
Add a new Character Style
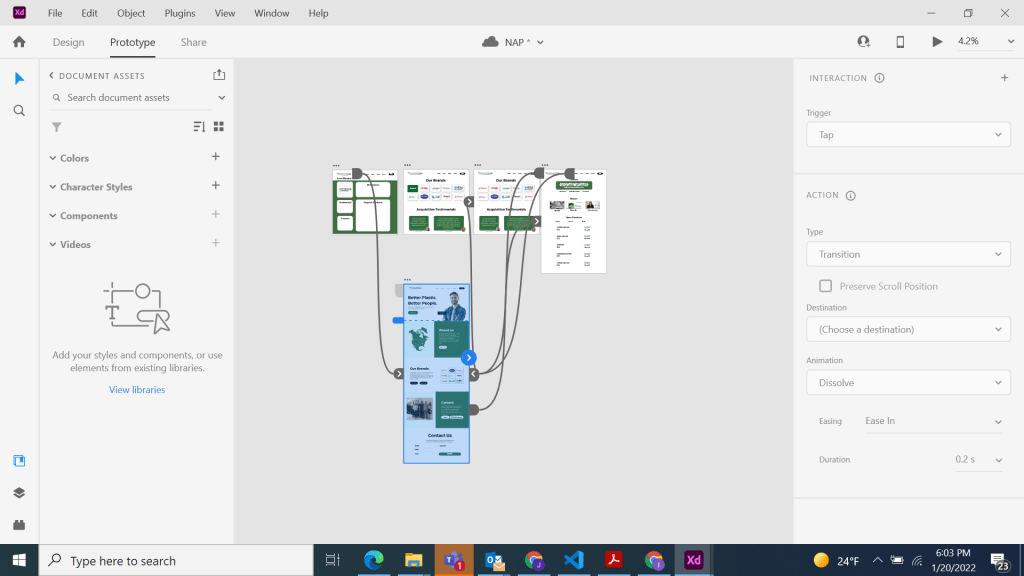tap(215, 186)
